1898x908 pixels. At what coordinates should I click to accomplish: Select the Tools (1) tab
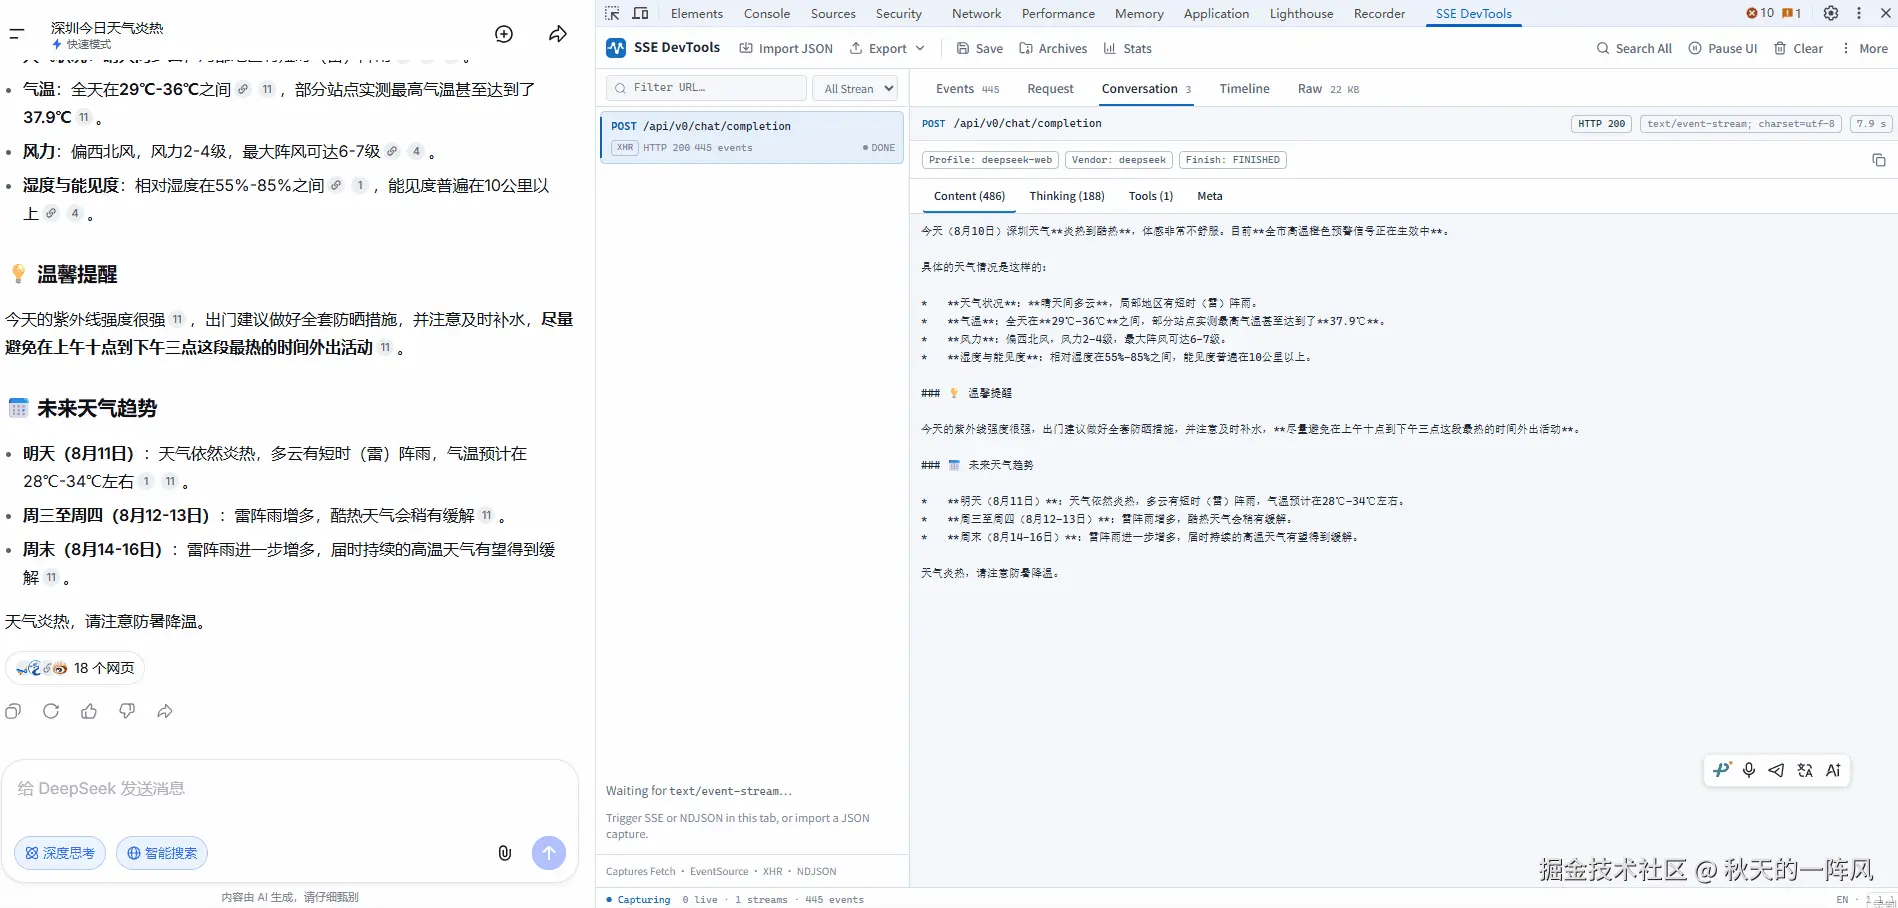click(x=1151, y=196)
